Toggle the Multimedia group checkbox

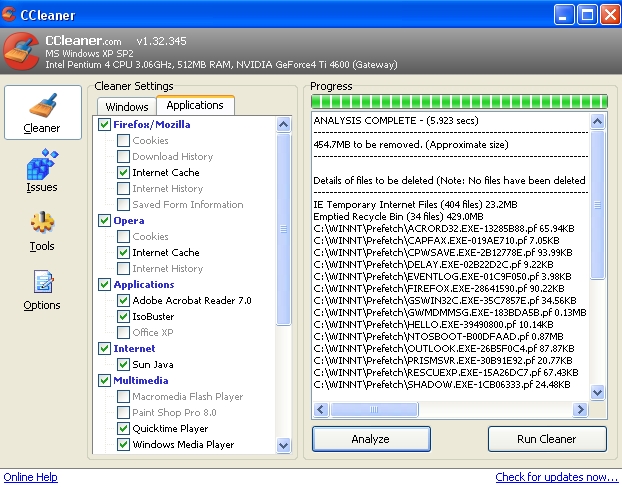click(x=105, y=381)
